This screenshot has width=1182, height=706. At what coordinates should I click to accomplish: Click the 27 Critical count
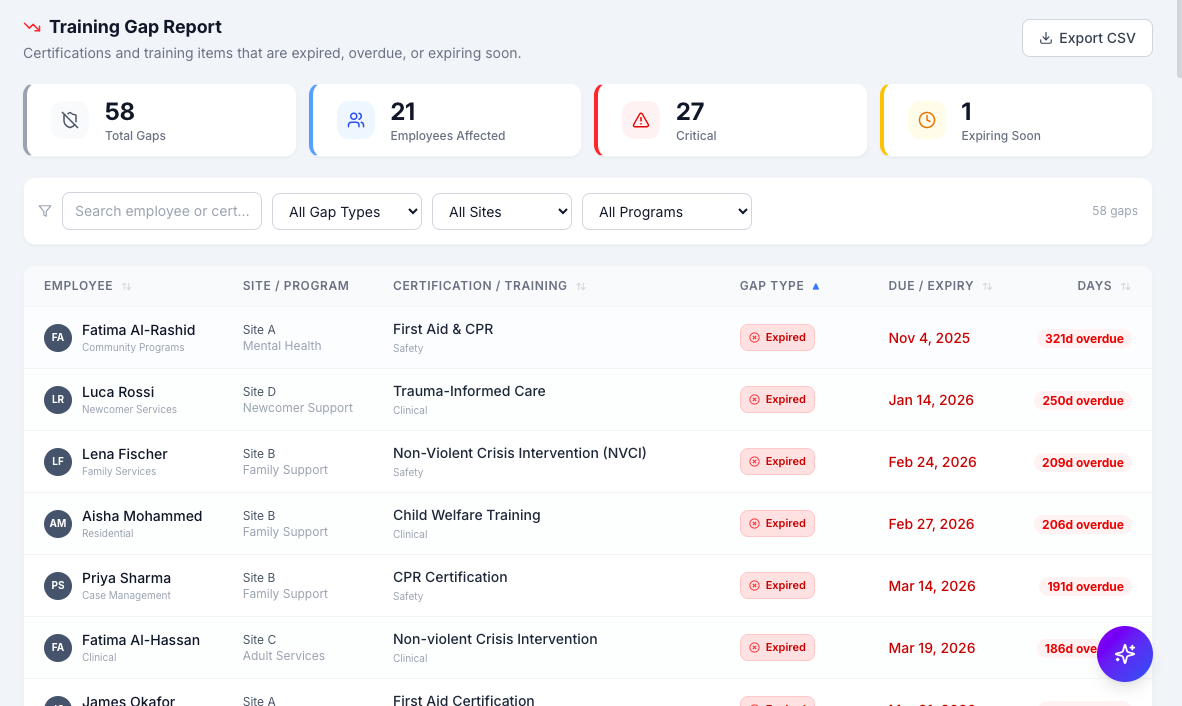point(690,112)
